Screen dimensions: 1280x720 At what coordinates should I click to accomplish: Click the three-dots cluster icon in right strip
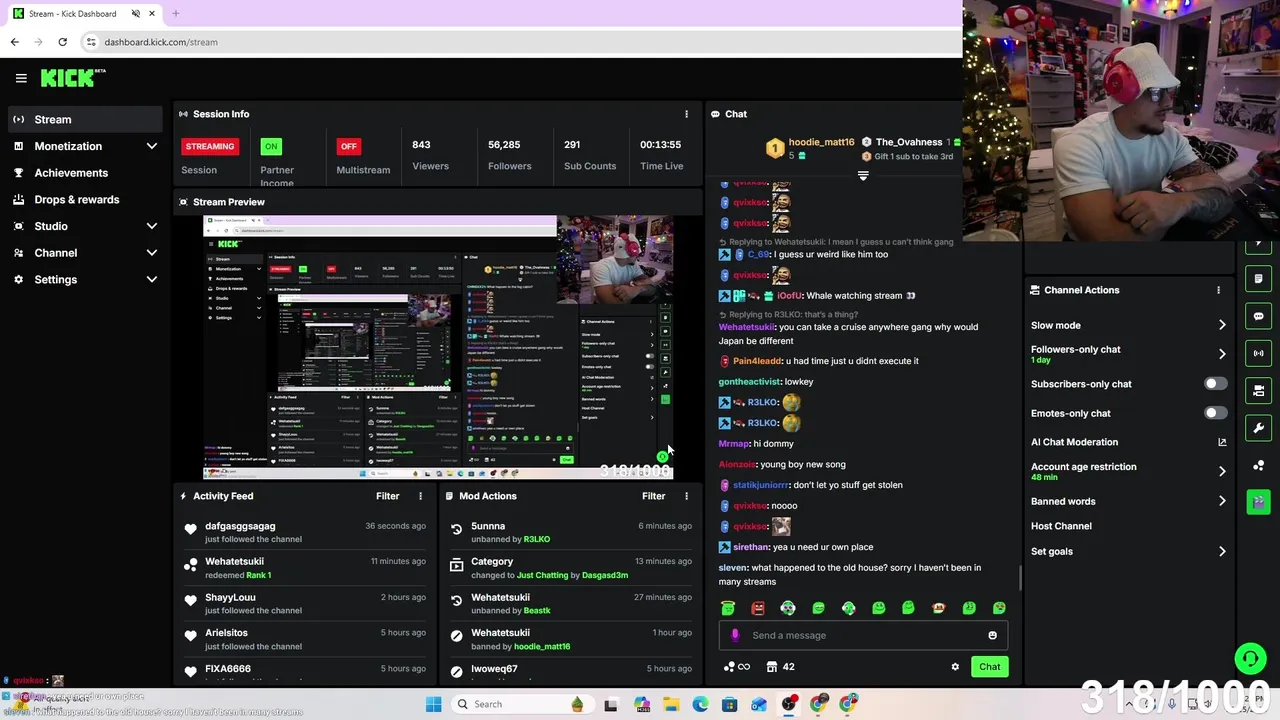pyautogui.click(x=1259, y=465)
